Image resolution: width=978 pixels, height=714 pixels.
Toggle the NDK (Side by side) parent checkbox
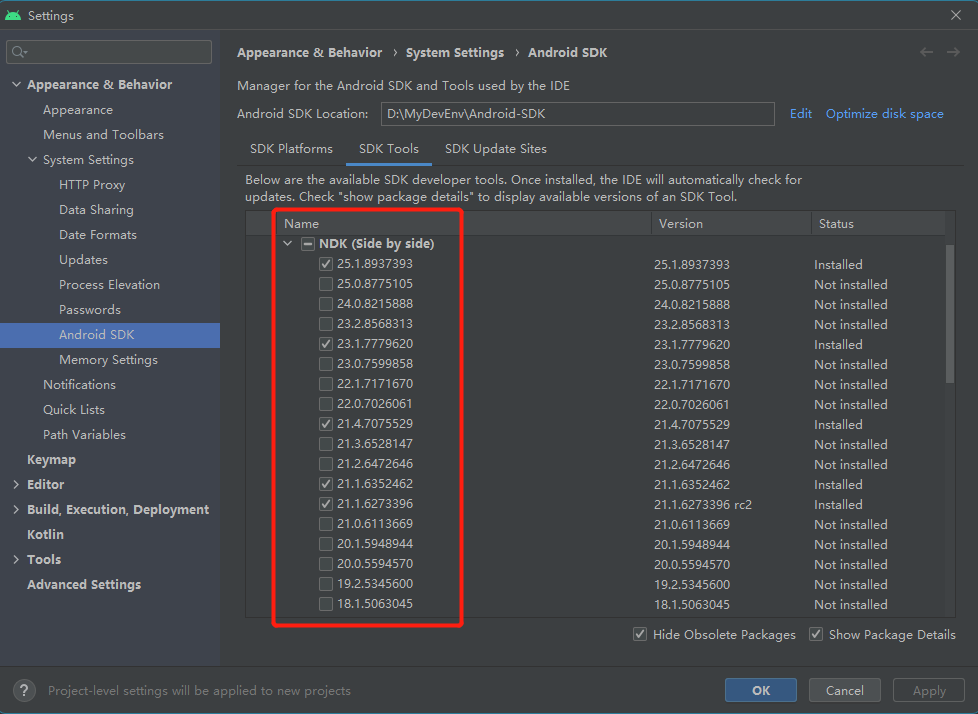308,244
